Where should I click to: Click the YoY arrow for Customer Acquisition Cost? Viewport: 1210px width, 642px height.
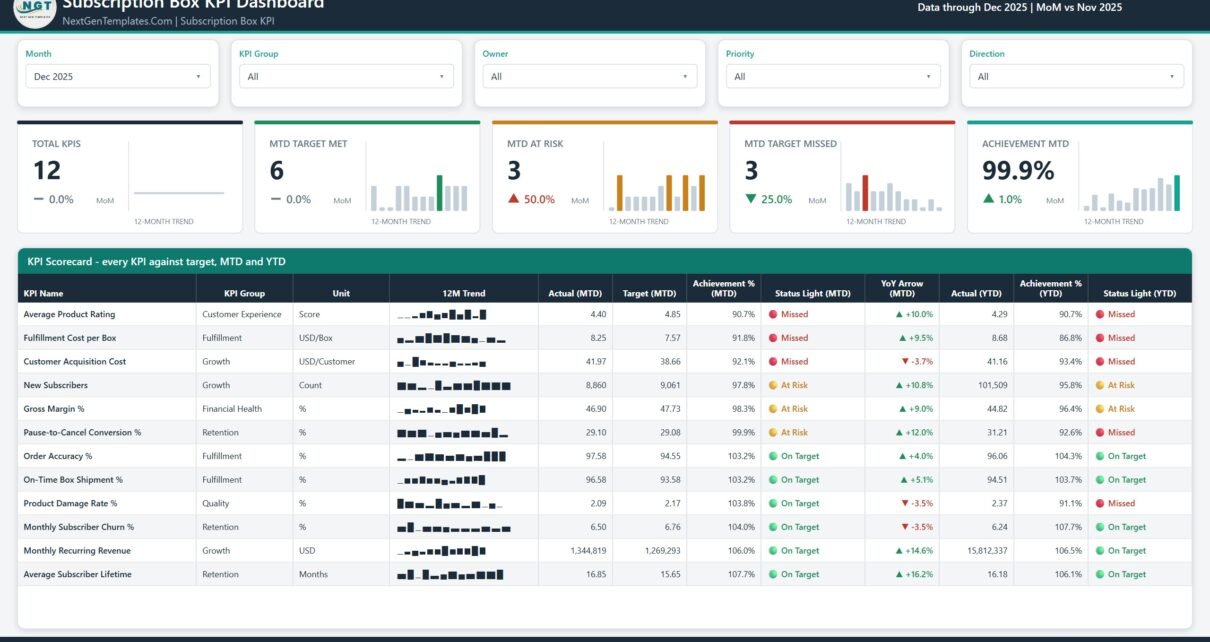tap(905, 361)
